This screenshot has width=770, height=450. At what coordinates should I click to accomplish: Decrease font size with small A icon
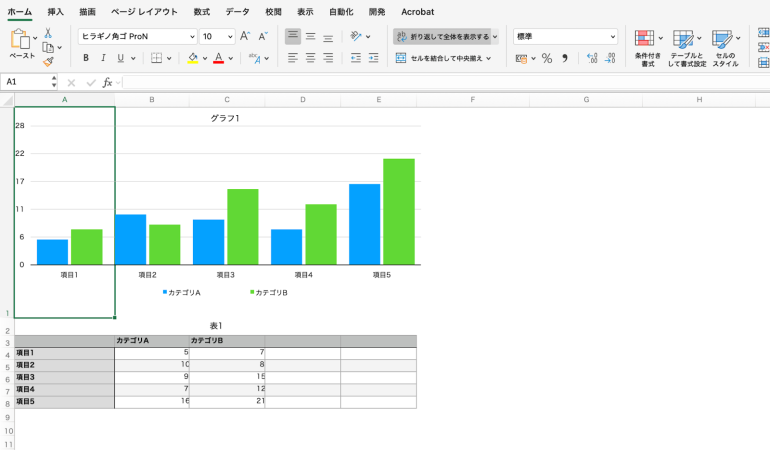[263, 36]
